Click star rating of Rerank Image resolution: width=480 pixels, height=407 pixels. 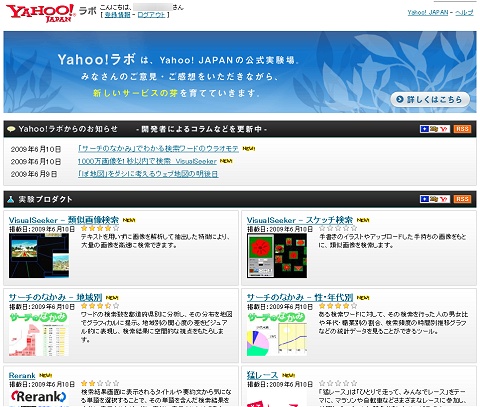coord(100,383)
